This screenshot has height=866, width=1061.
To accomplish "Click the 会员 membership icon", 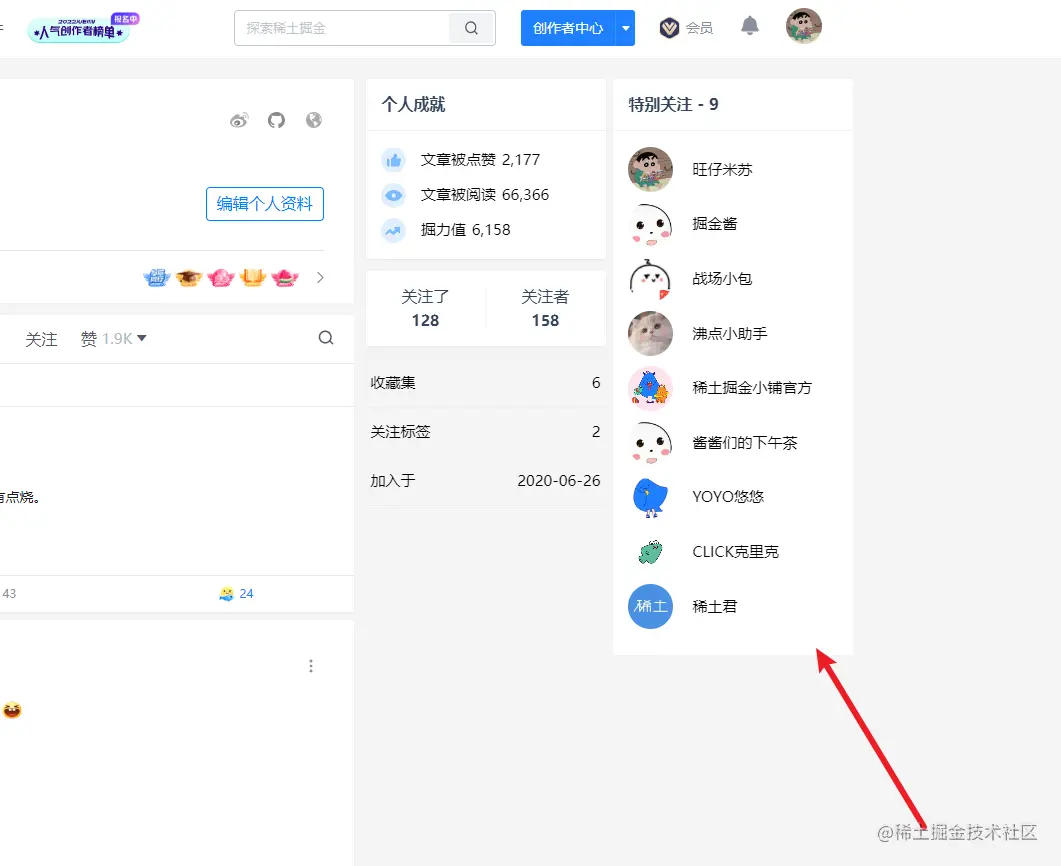I will coord(669,28).
